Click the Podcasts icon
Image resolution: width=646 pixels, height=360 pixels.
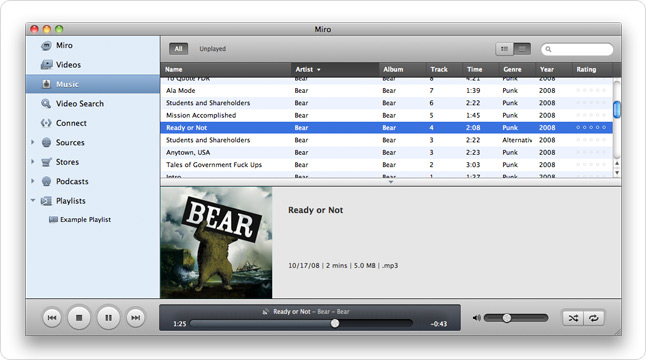click(46, 181)
